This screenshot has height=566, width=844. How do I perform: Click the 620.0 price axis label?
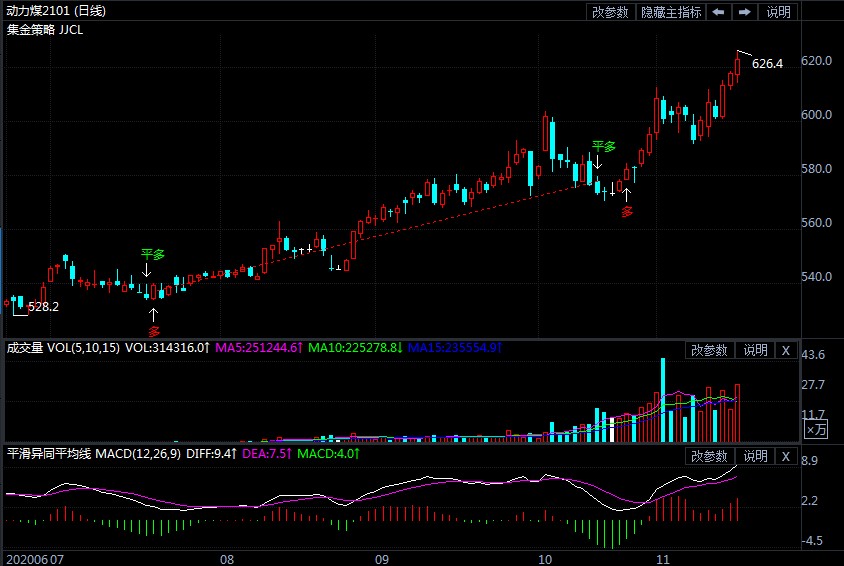(817, 60)
